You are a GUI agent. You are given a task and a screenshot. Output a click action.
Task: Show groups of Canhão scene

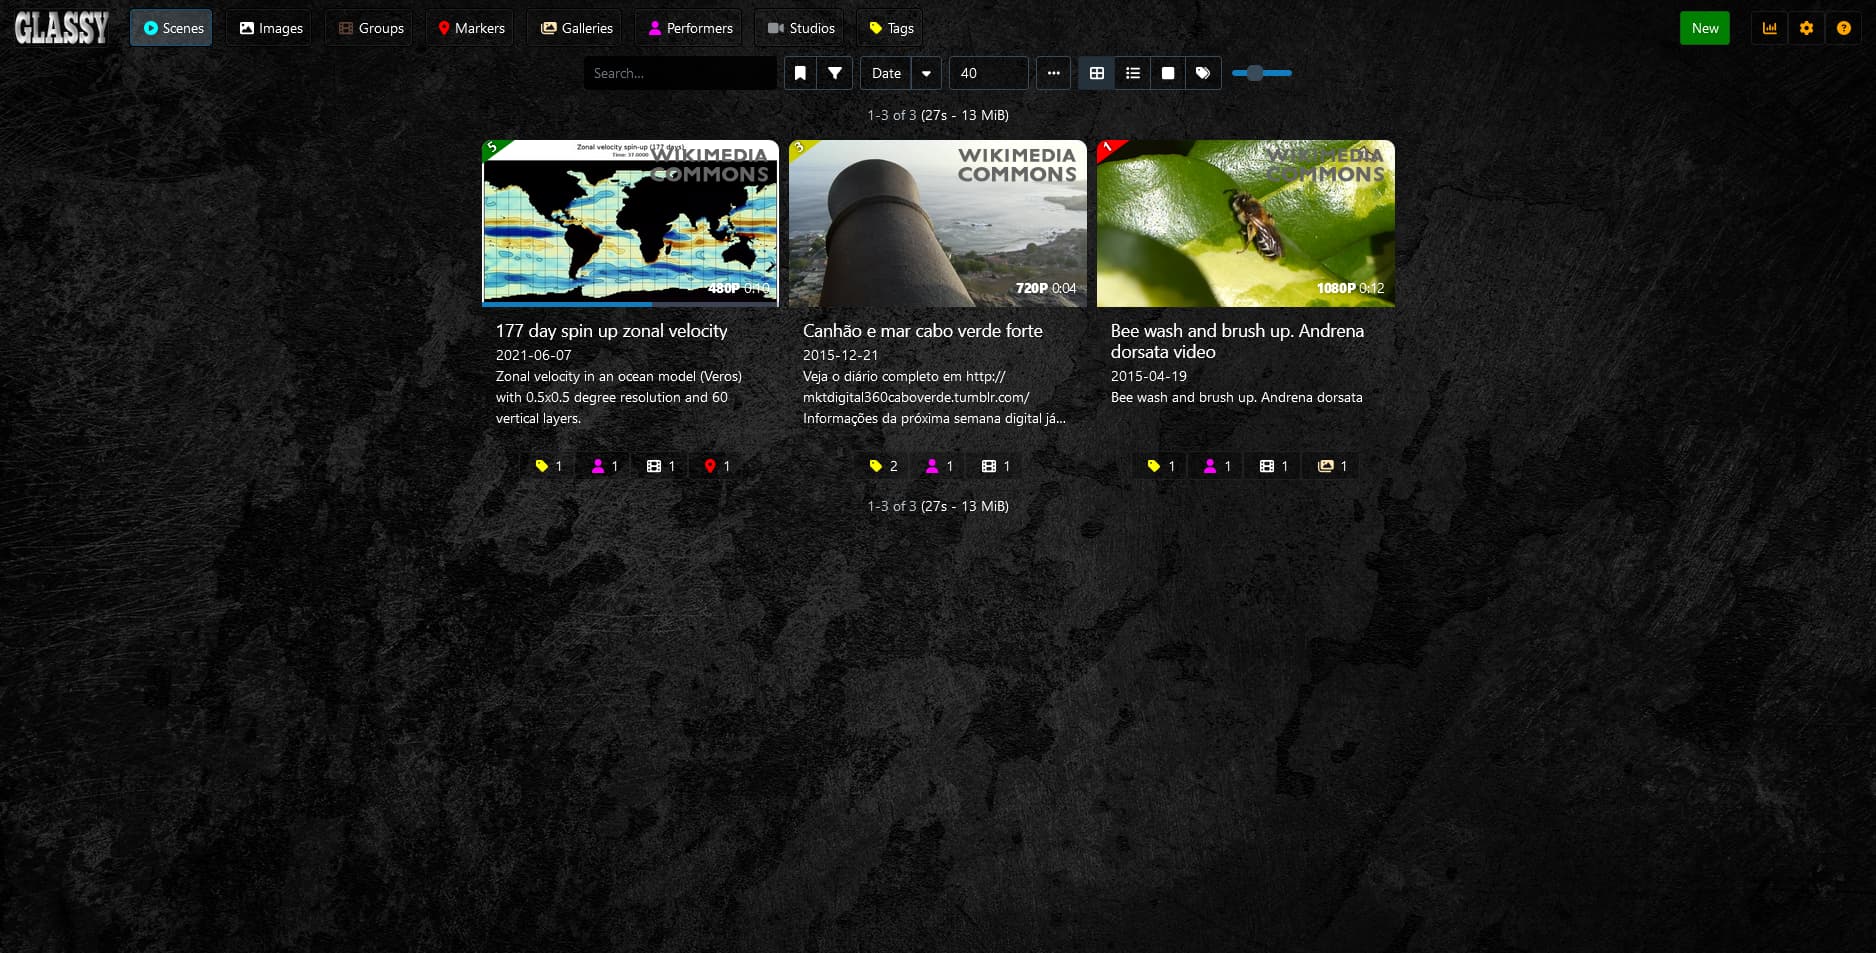[996, 466]
